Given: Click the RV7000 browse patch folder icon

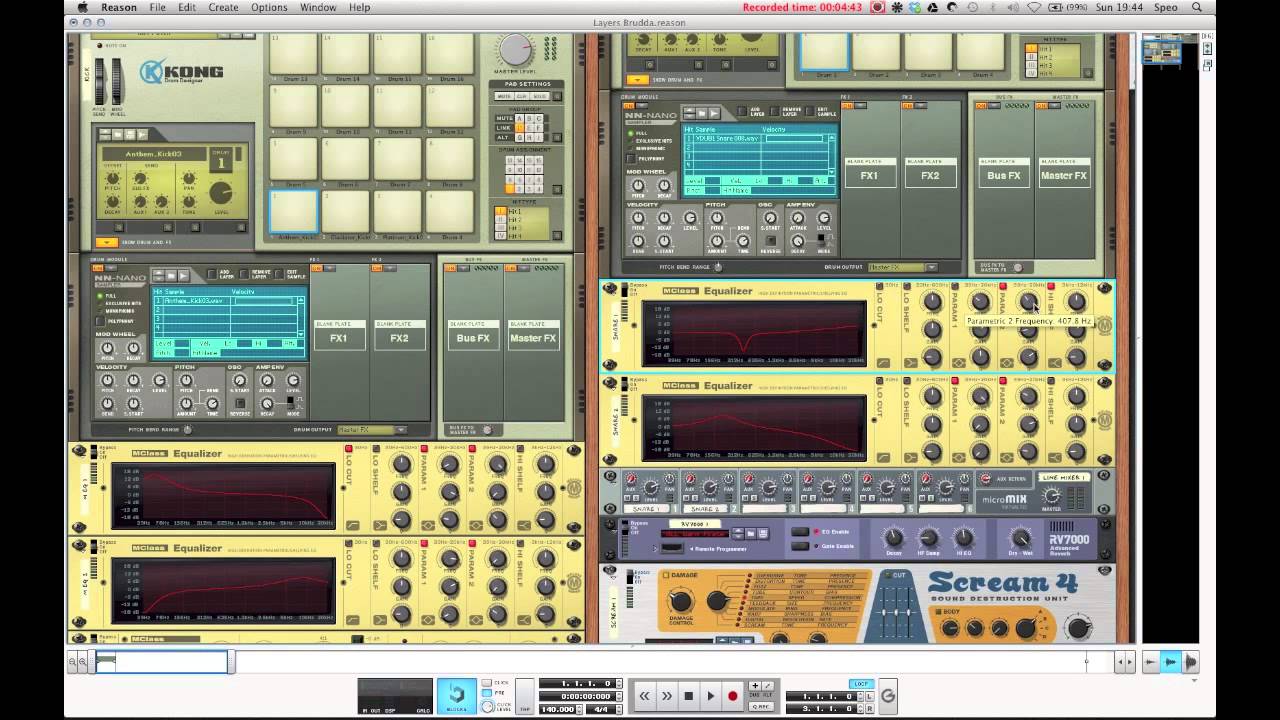Looking at the screenshot, I should coord(750,534).
